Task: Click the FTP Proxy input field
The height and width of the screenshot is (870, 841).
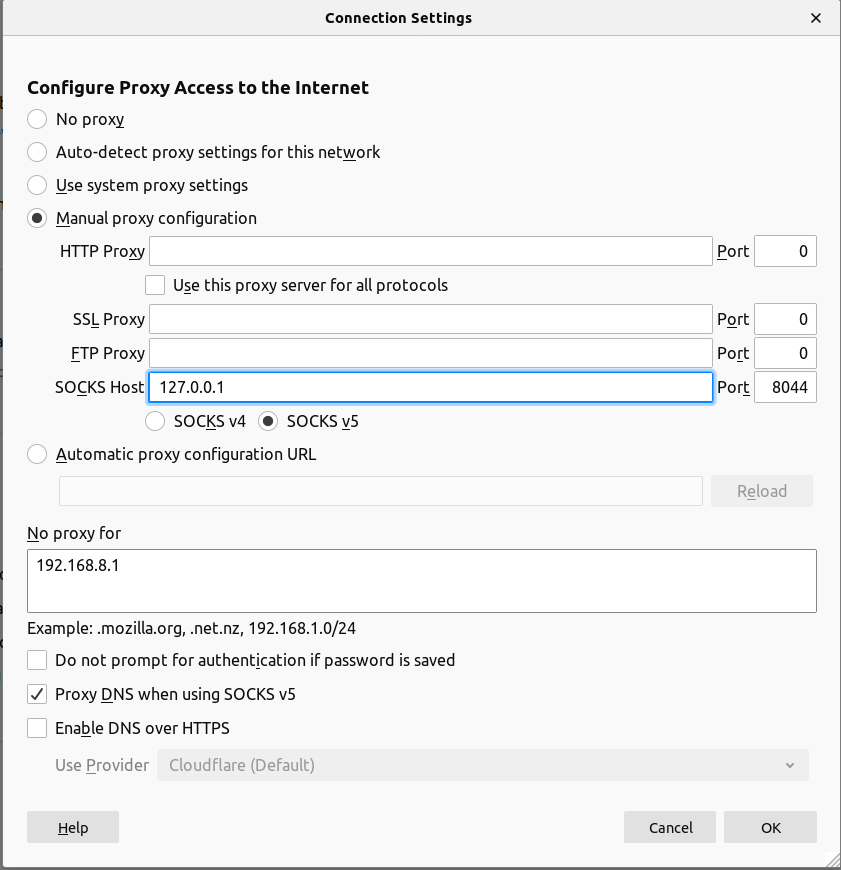Action: pos(430,353)
